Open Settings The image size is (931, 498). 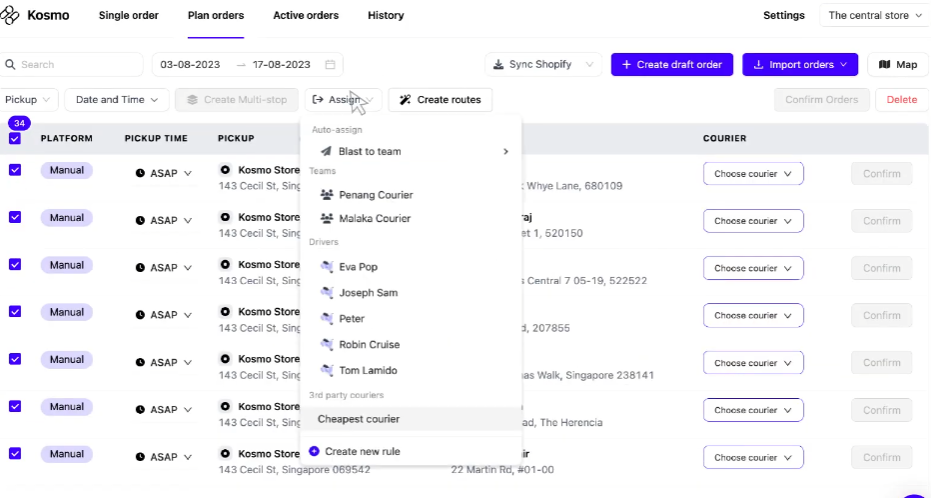tap(784, 15)
